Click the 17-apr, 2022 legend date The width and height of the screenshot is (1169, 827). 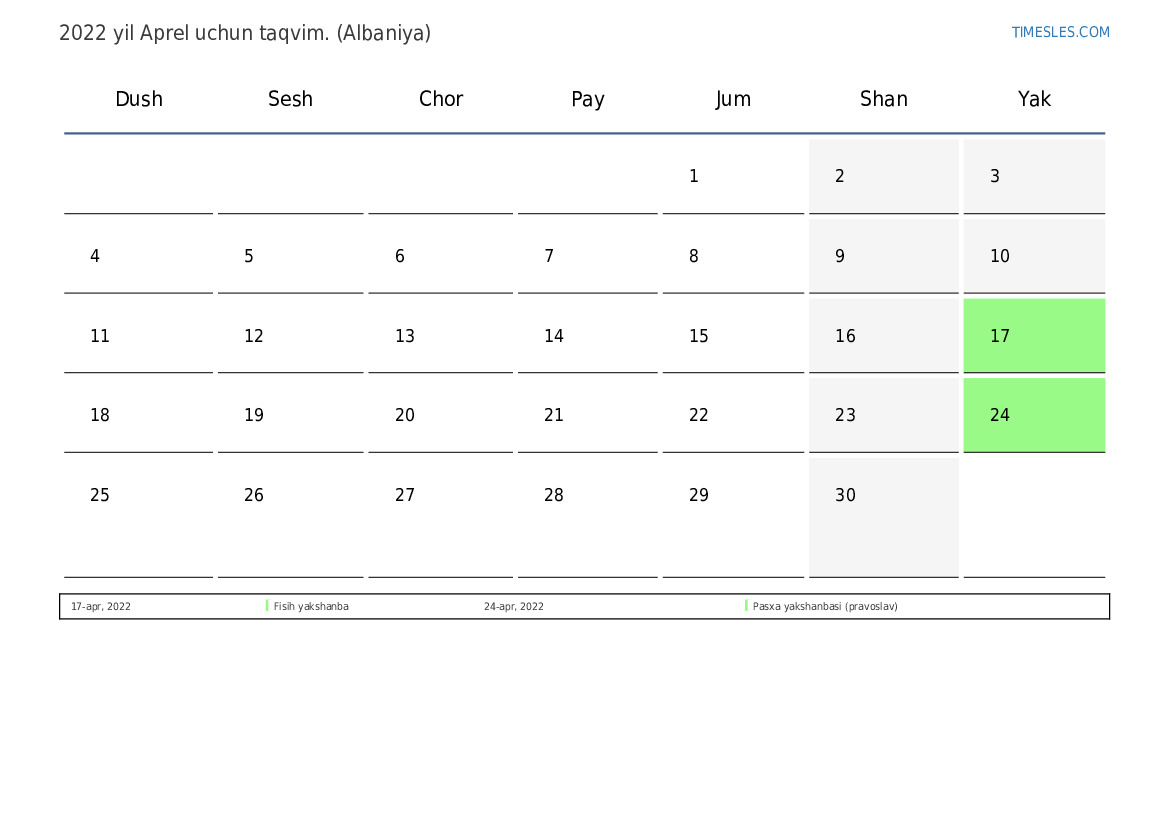[101, 606]
